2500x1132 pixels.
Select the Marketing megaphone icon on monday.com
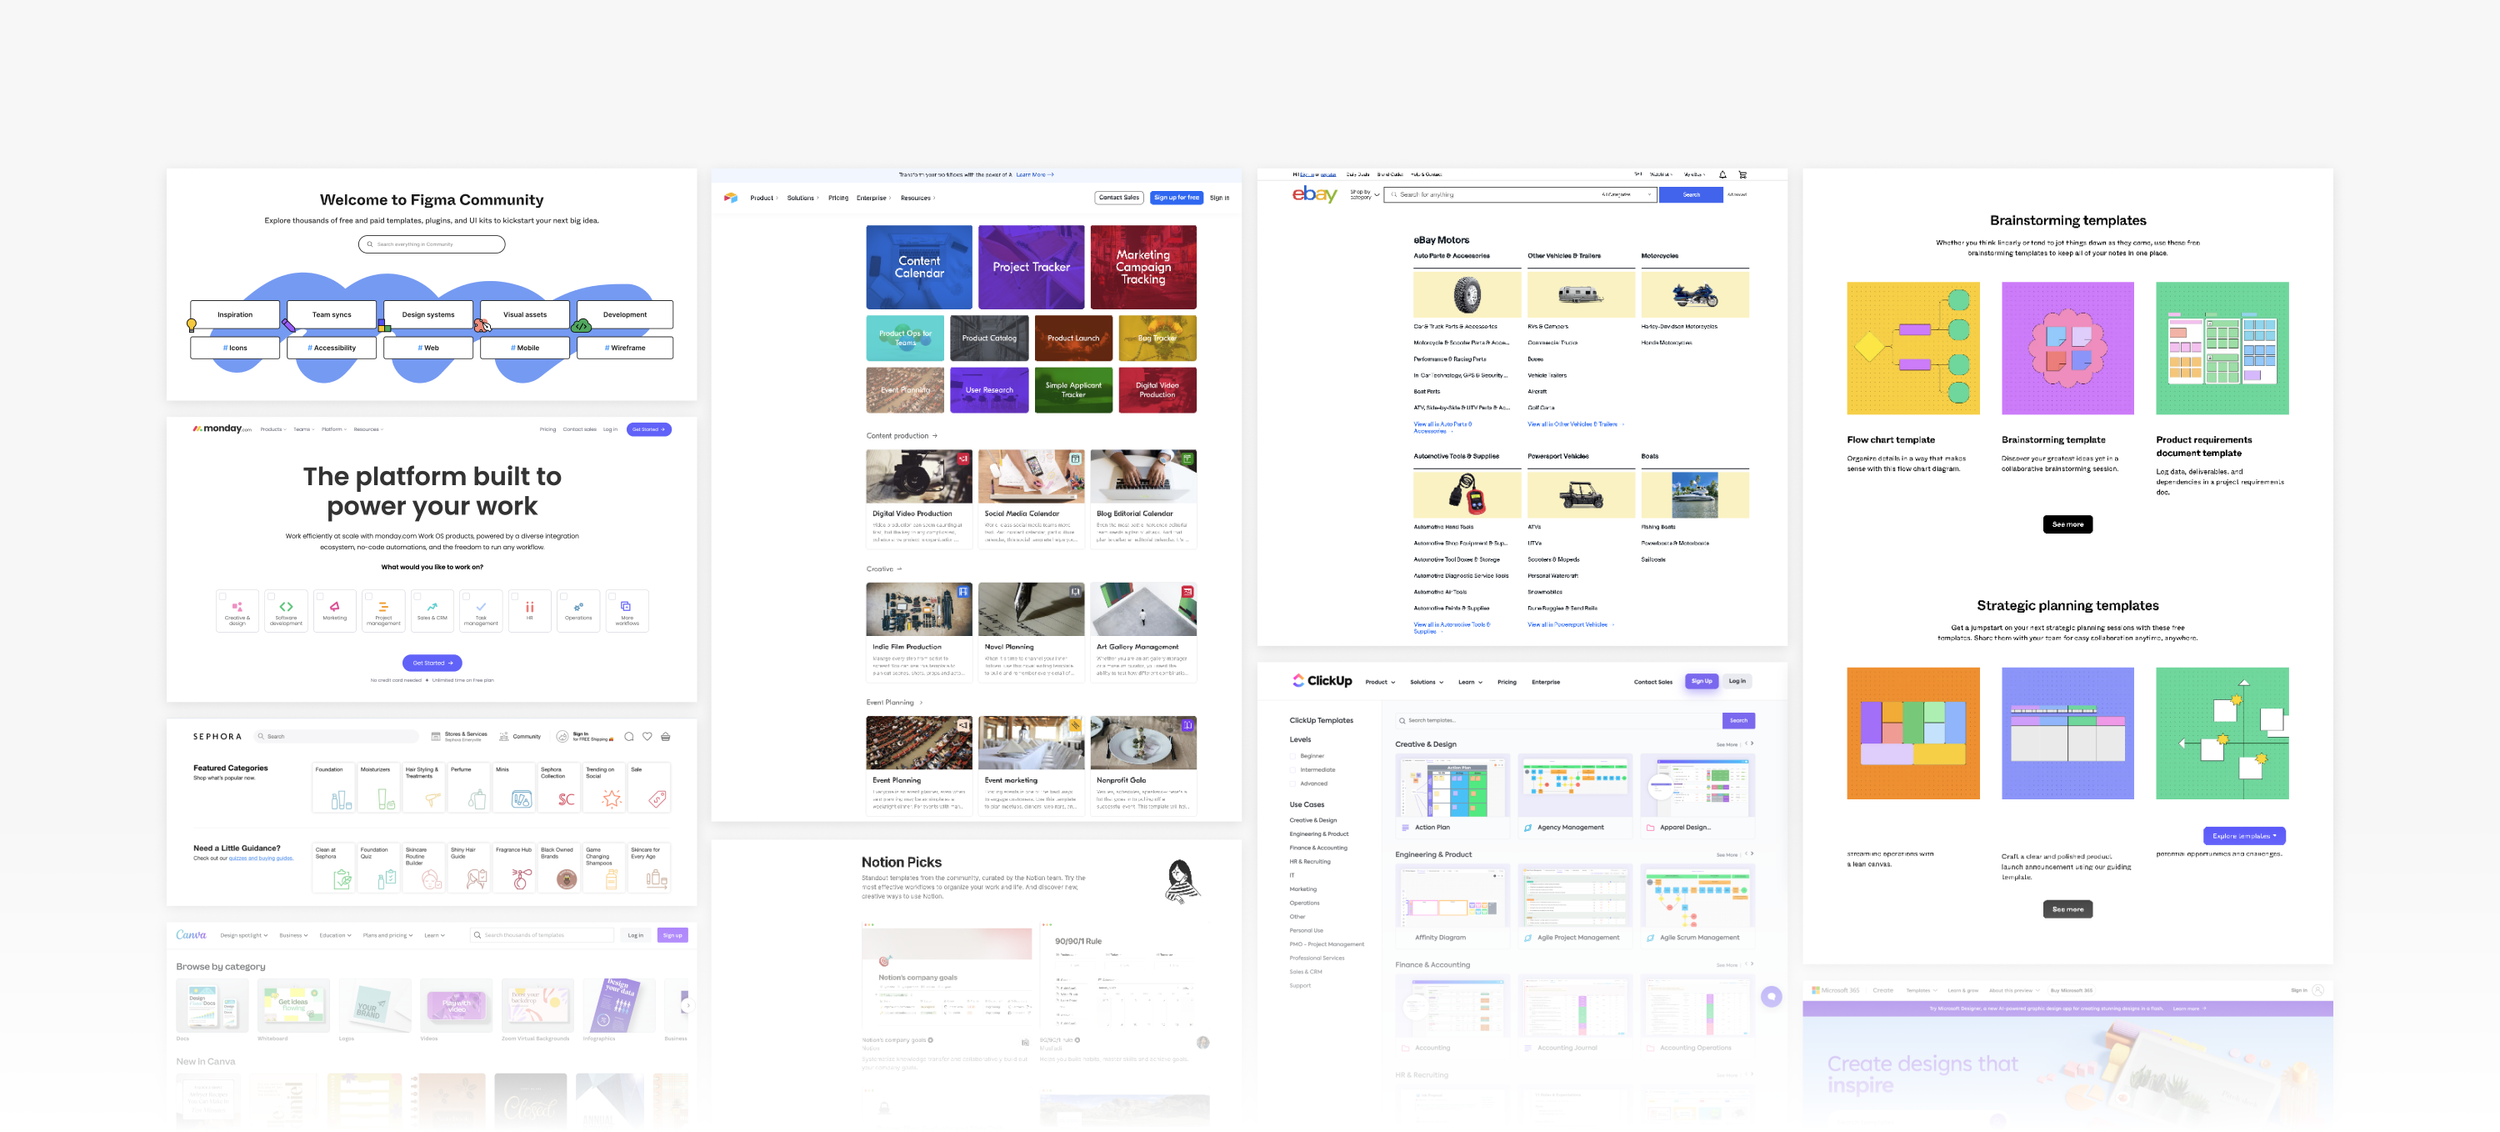(334, 606)
